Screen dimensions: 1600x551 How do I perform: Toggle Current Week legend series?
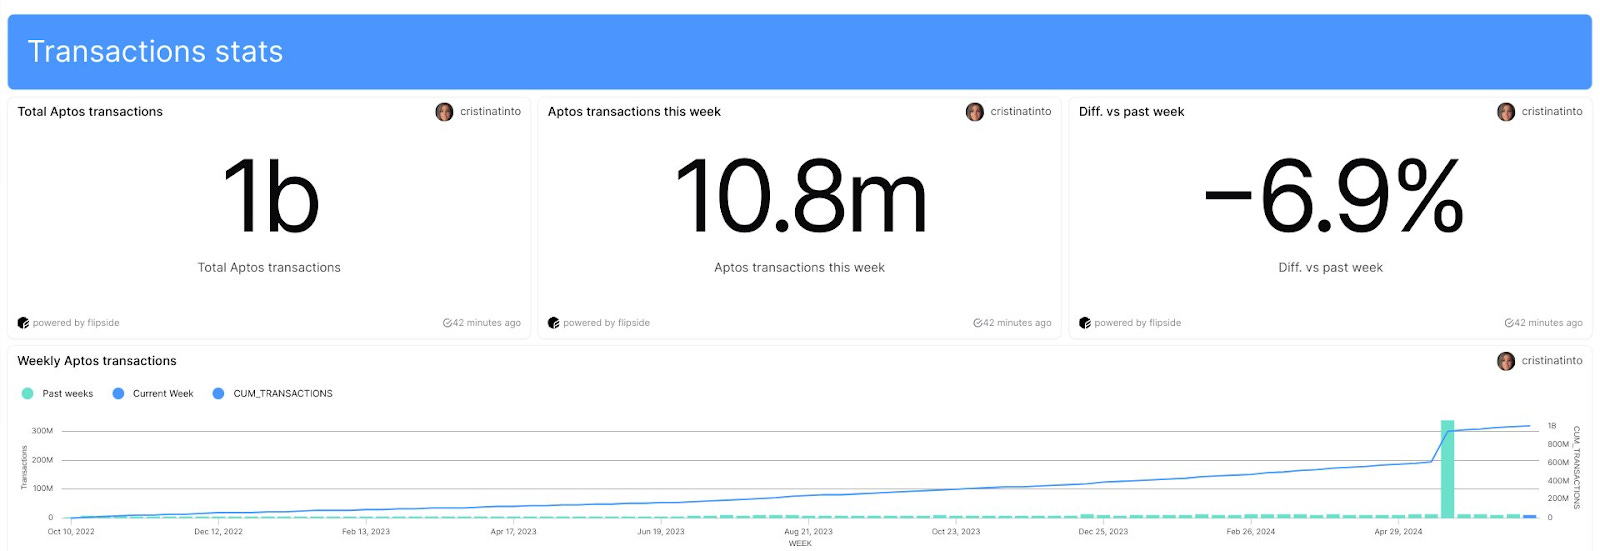(153, 394)
